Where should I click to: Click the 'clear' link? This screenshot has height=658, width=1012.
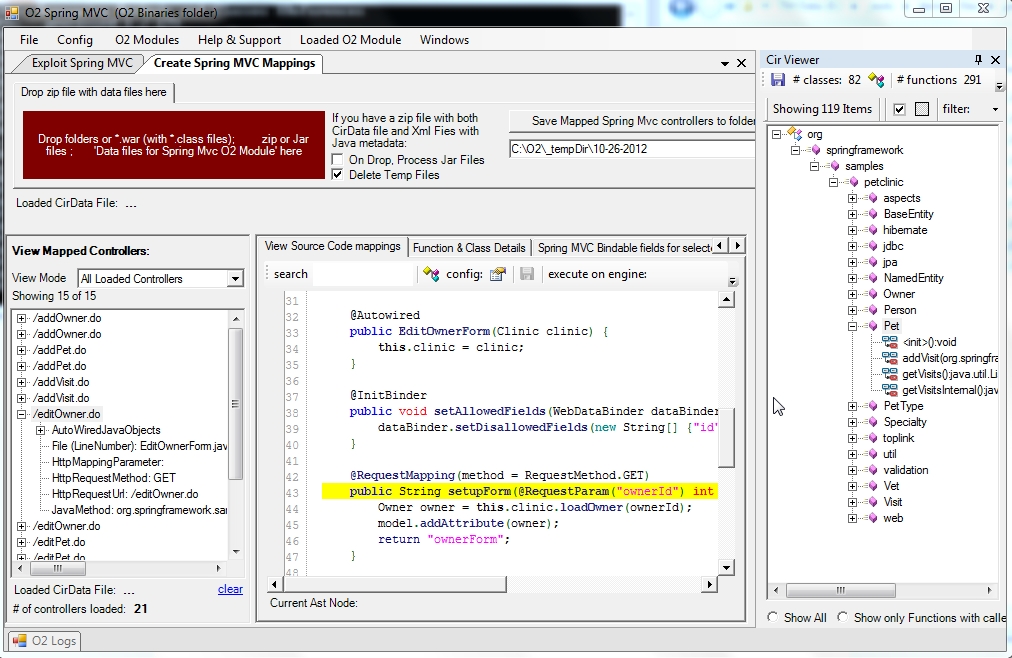pos(230,589)
